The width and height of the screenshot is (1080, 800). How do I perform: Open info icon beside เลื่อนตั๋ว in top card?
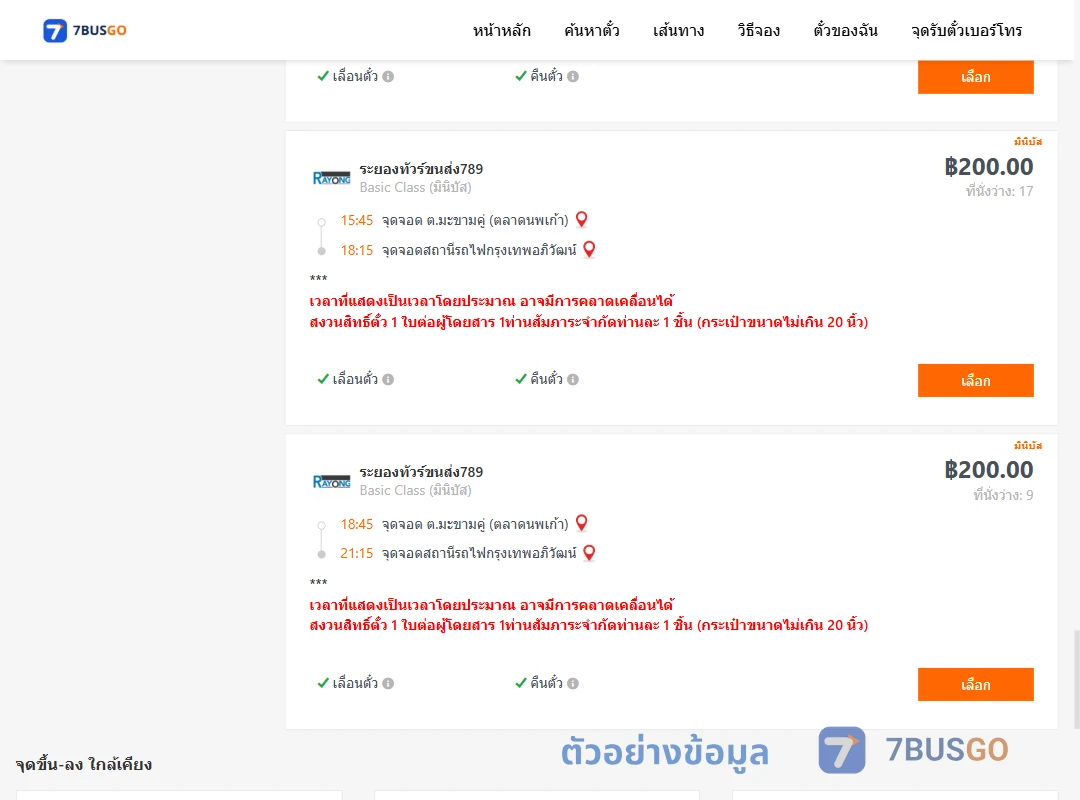(x=388, y=76)
